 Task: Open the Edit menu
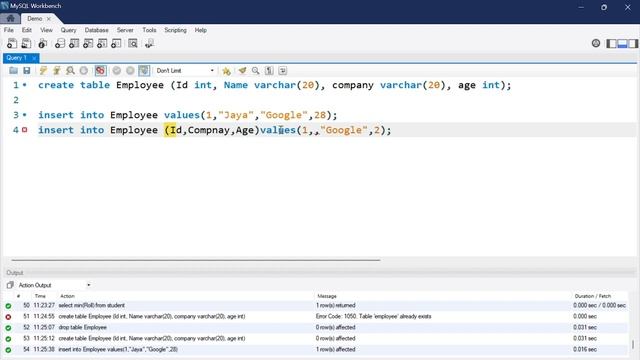(x=27, y=30)
